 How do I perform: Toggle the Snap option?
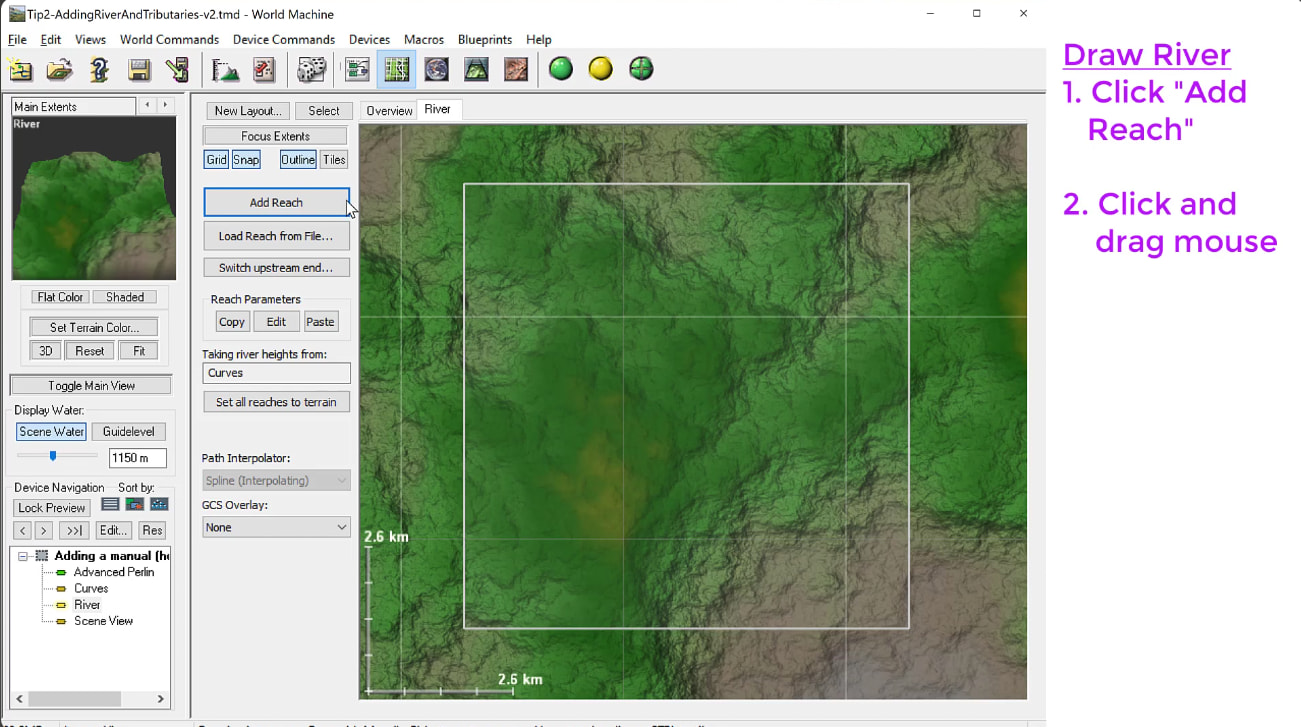click(246, 160)
